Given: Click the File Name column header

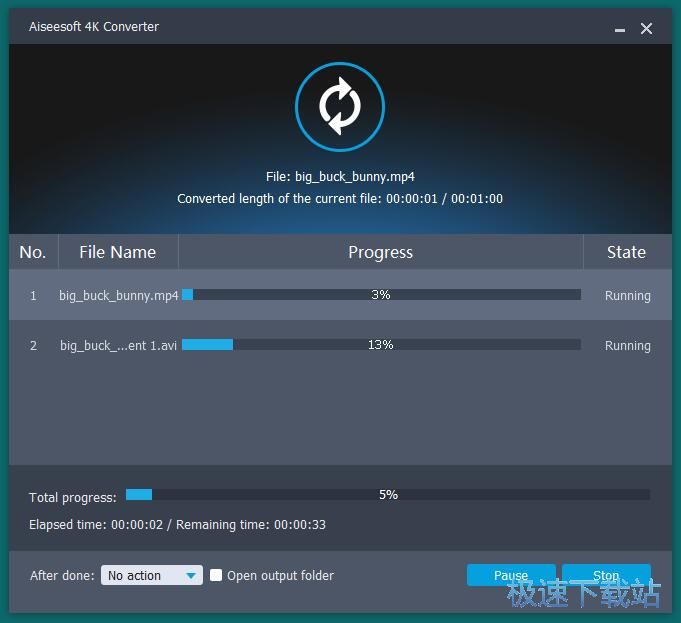Looking at the screenshot, I should (118, 252).
